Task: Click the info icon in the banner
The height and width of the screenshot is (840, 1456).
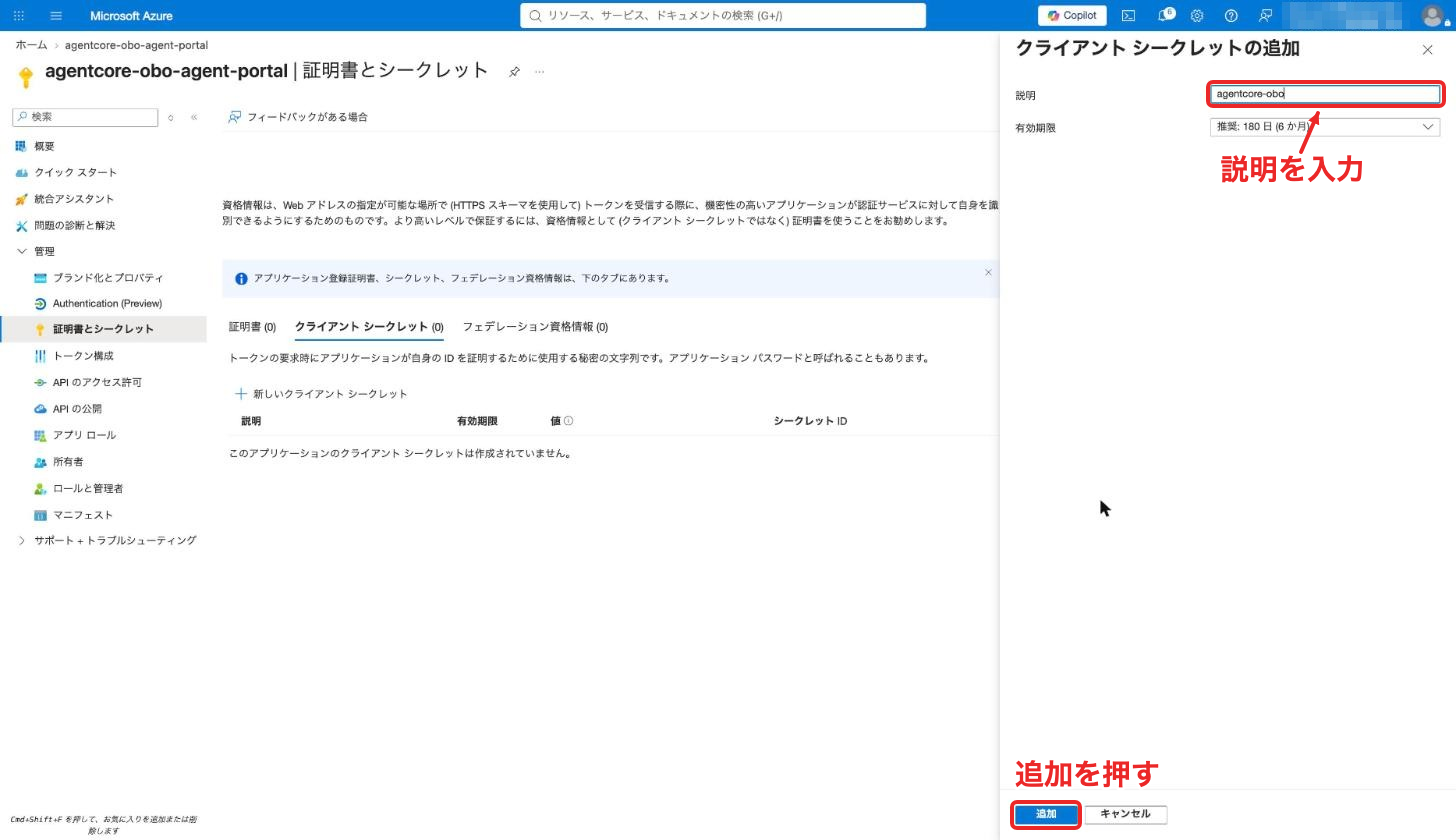Action: (241, 279)
